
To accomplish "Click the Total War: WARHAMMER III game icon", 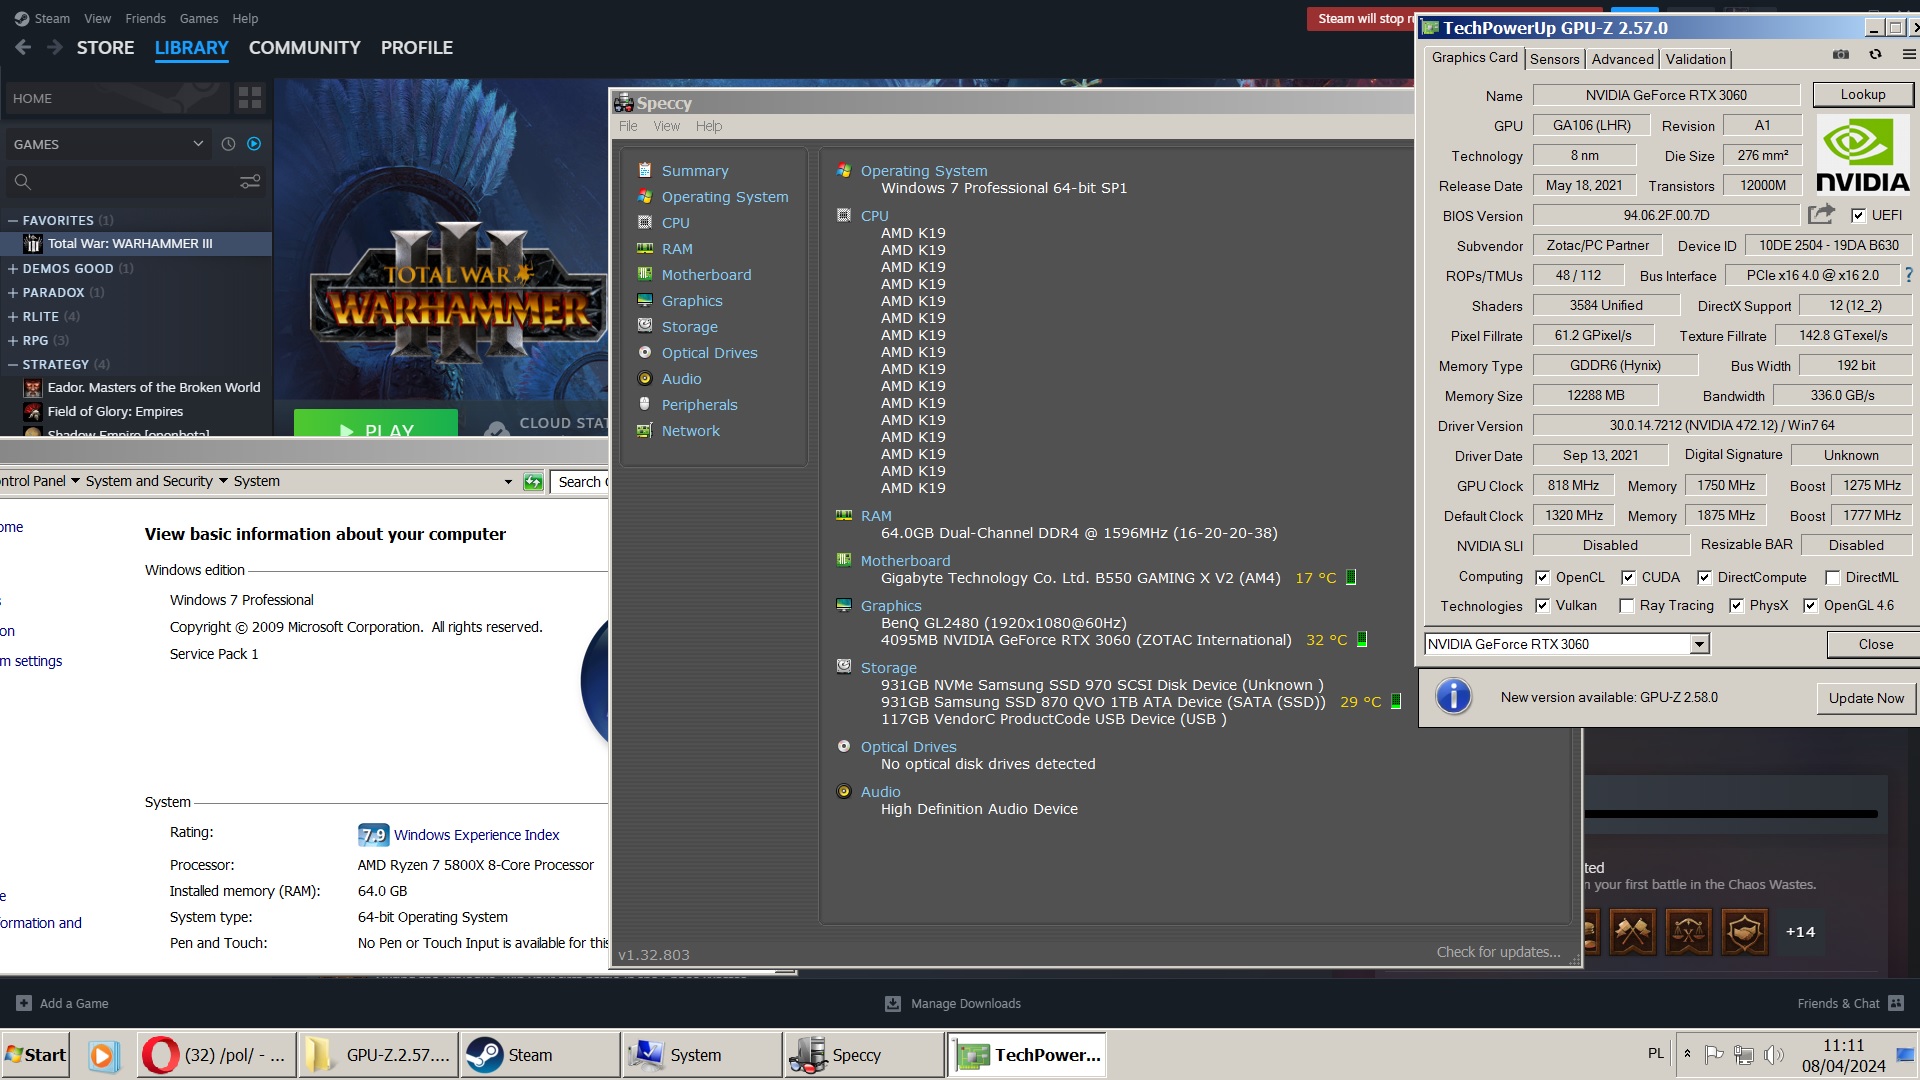I will point(33,243).
